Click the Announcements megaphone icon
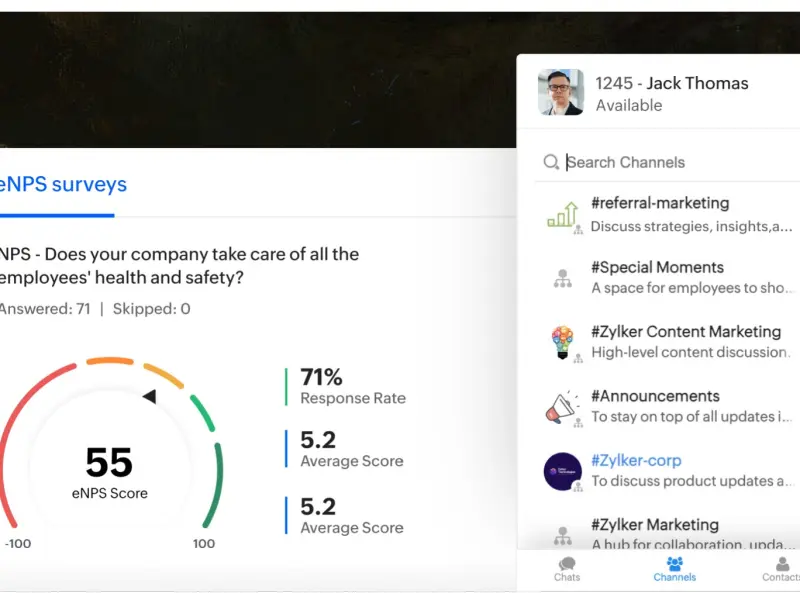 563,407
